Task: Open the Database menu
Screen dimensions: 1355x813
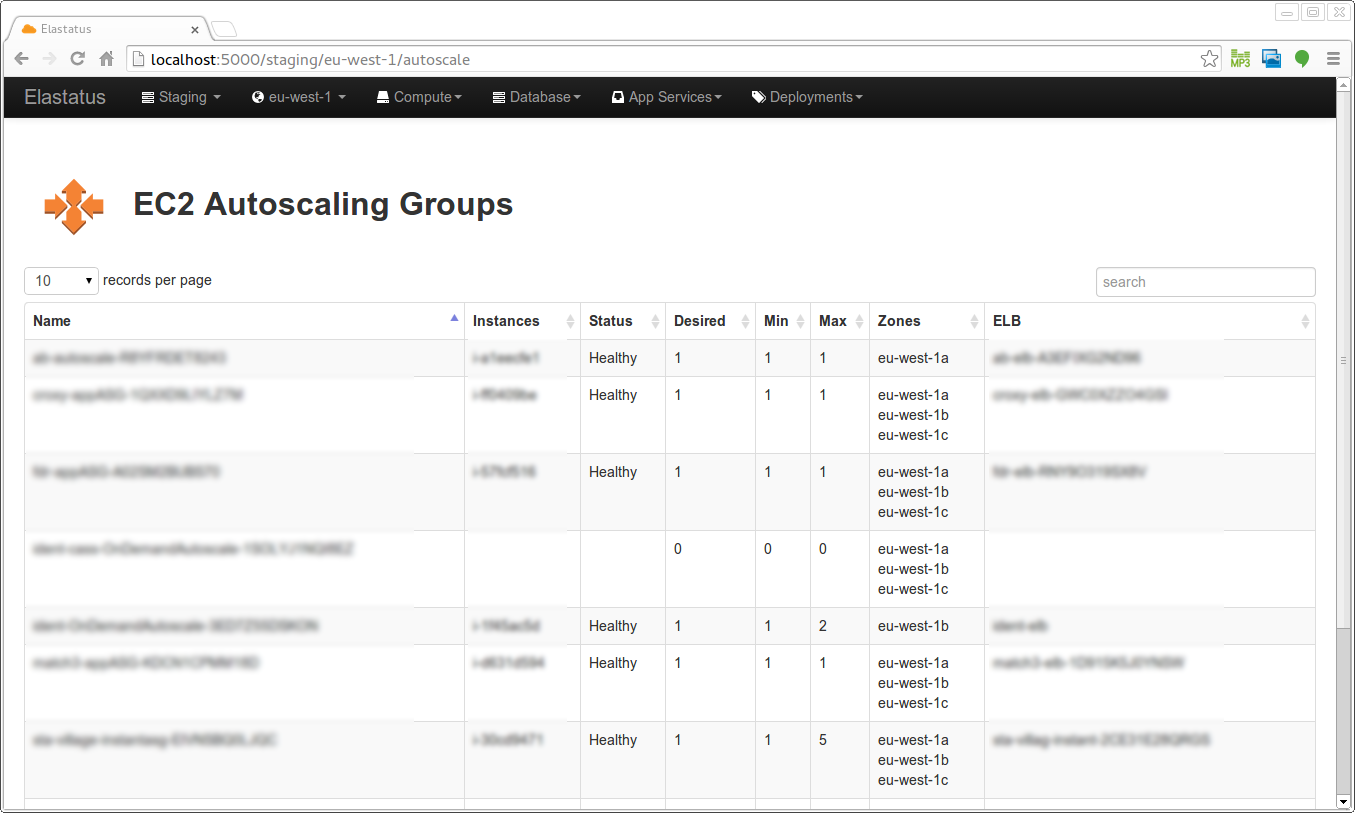Action: click(x=537, y=97)
